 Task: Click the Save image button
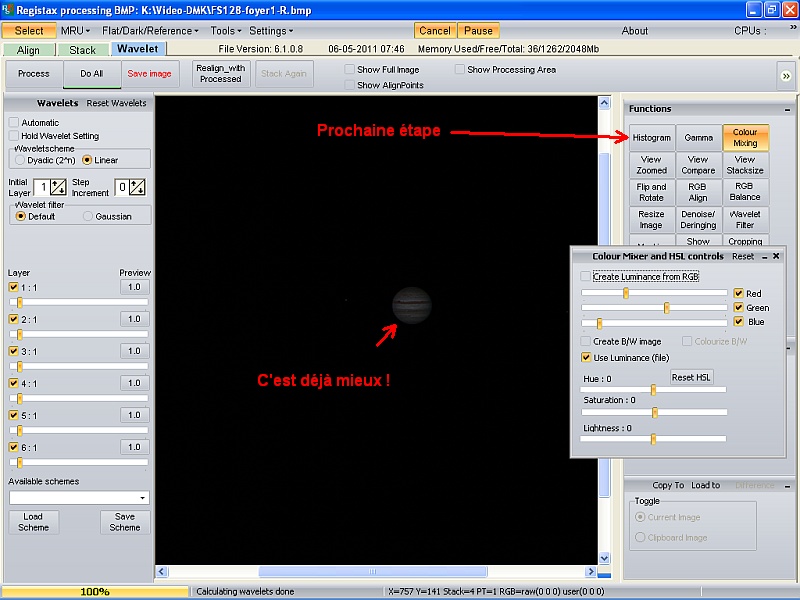pyautogui.click(x=151, y=73)
